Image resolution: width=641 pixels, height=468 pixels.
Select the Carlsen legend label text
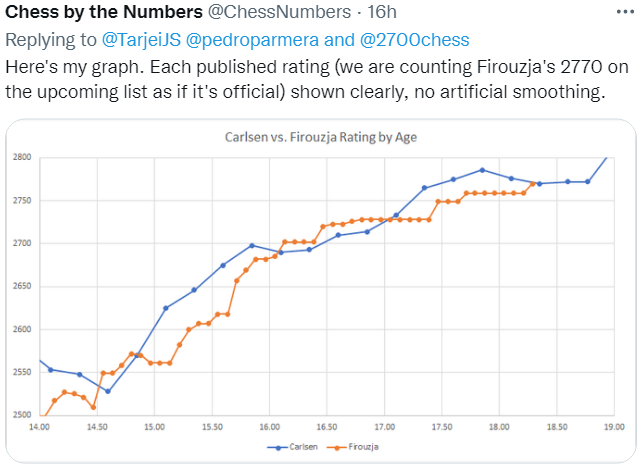[x=298, y=447]
